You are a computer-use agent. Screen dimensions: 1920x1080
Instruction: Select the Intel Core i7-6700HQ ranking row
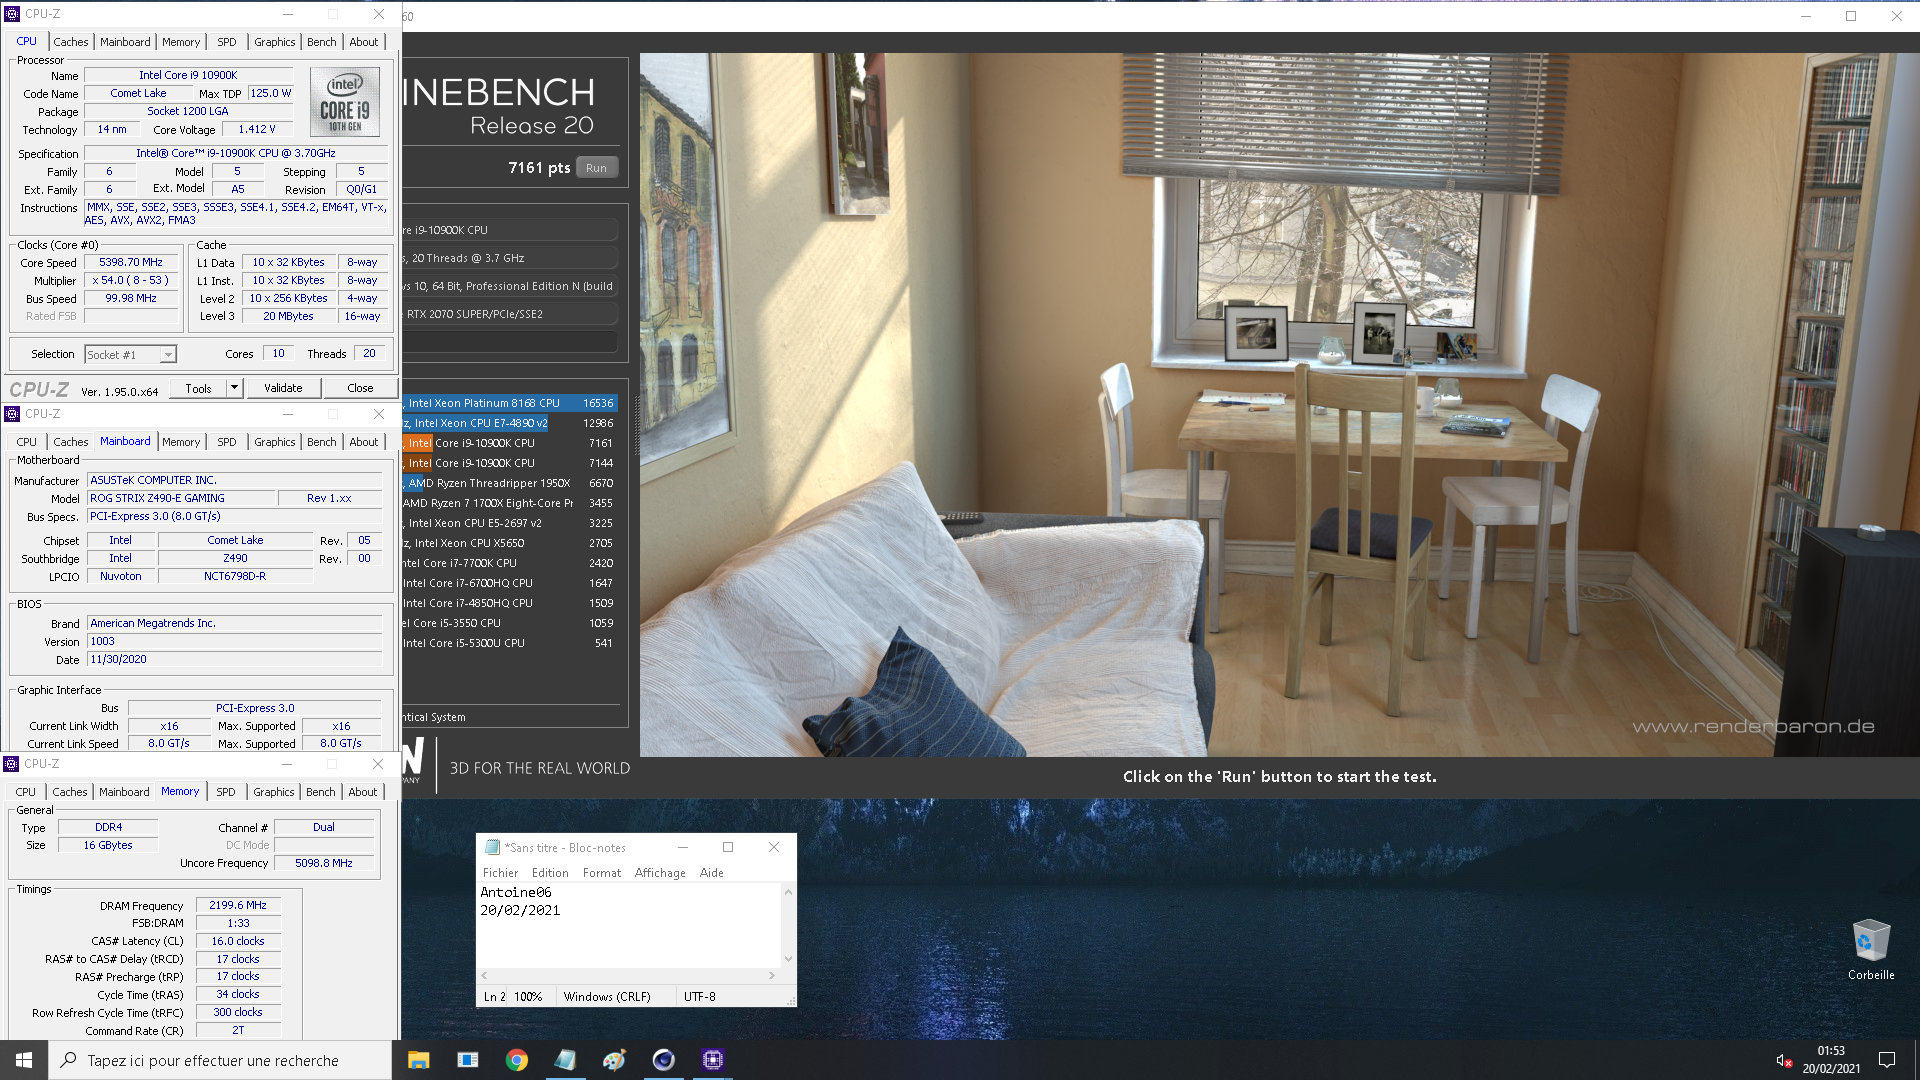(510, 583)
